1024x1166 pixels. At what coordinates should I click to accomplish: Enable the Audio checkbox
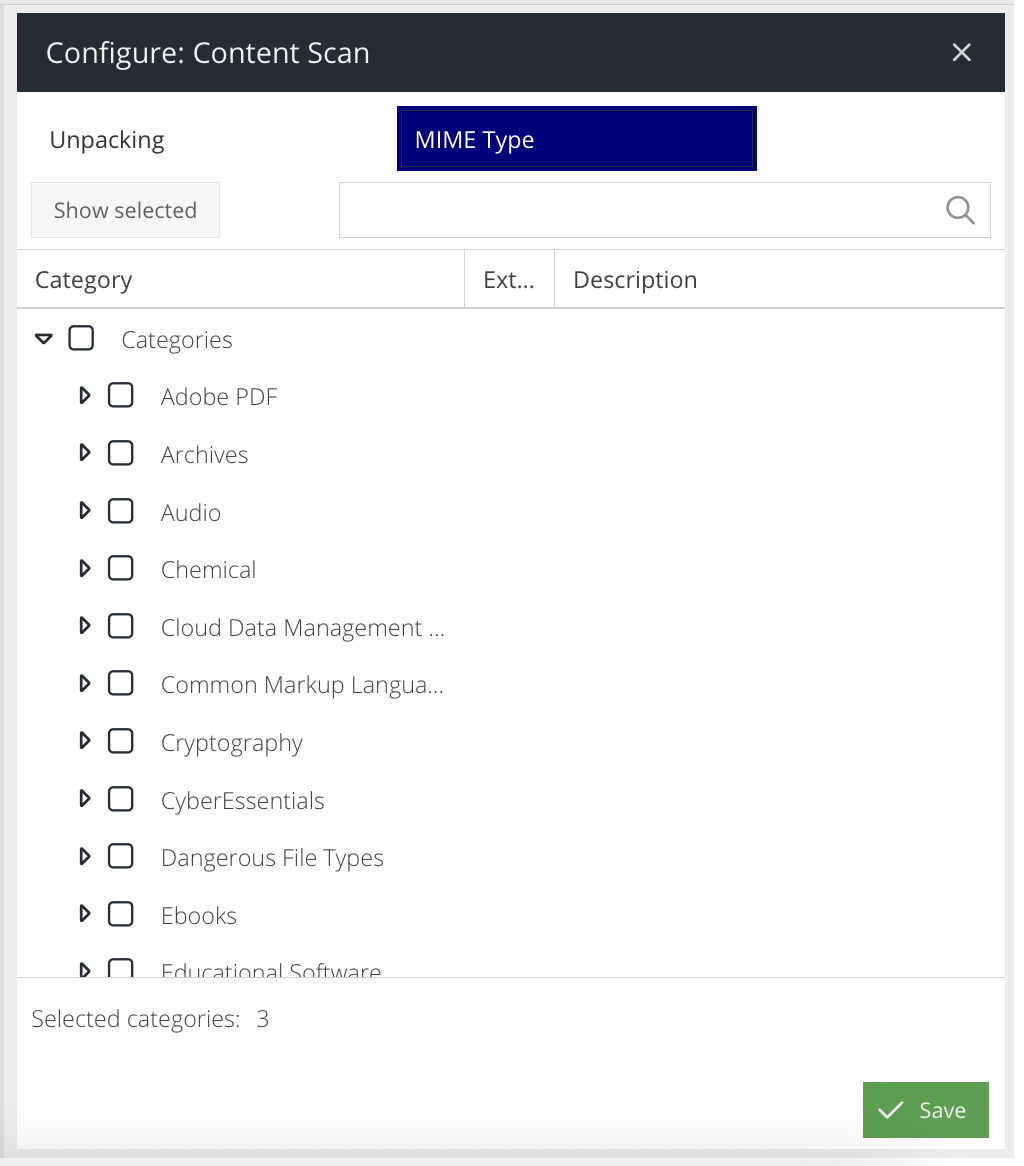pyautogui.click(x=120, y=511)
